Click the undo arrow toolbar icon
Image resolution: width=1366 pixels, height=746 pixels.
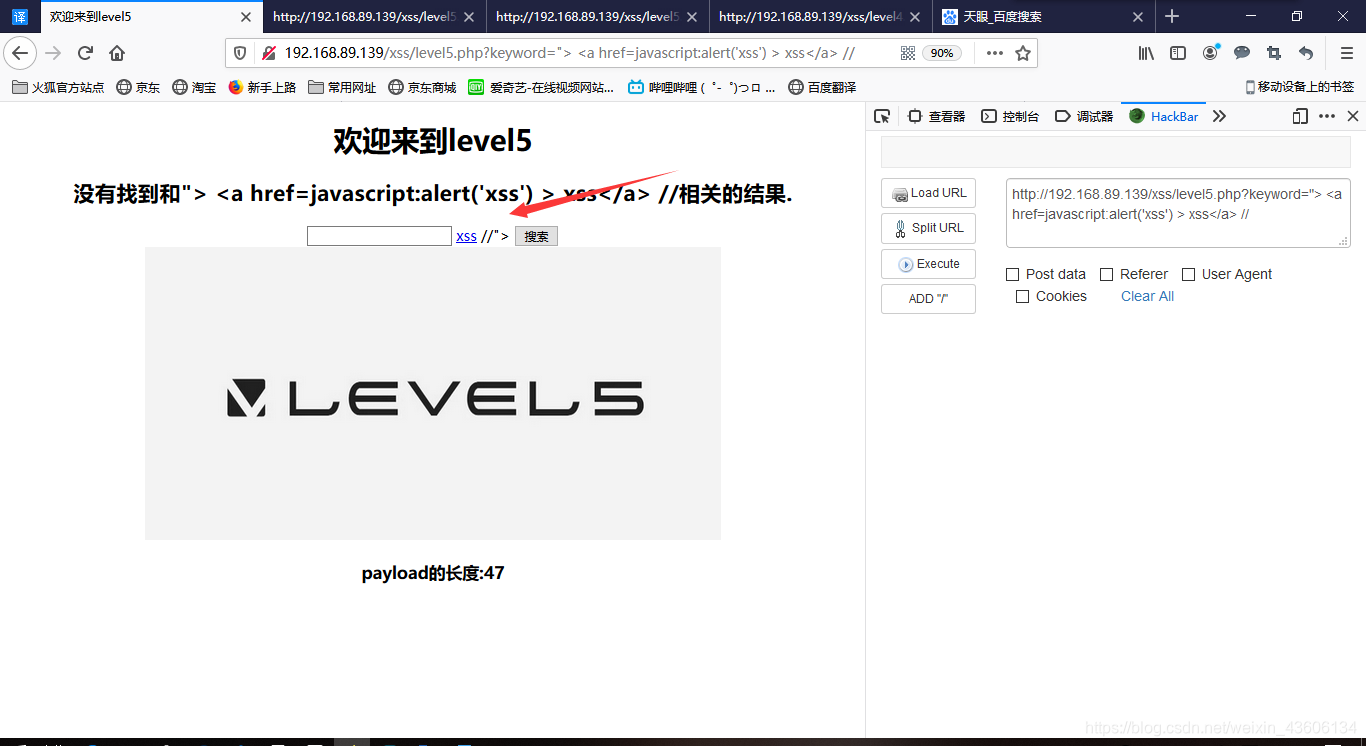coord(1306,53)
